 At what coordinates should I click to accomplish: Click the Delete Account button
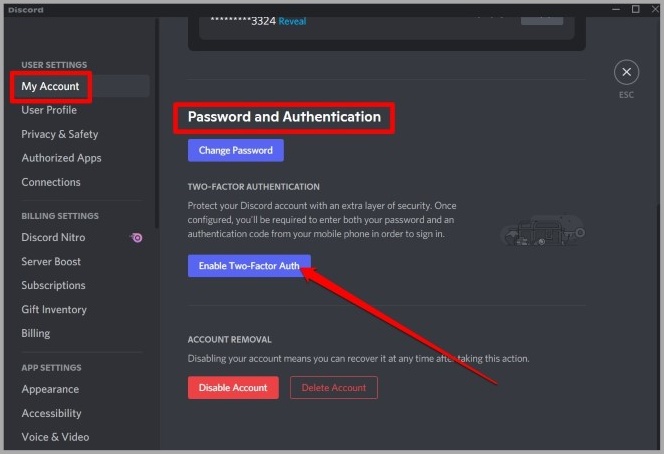[334, 388]
